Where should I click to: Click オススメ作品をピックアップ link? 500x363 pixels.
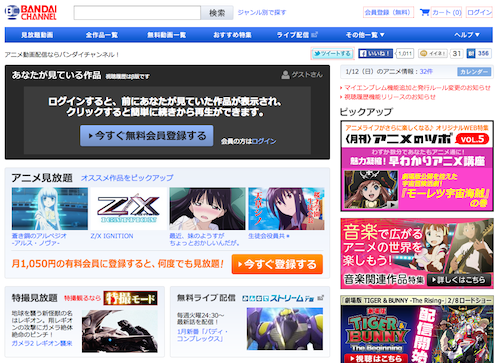click(127, 178)
